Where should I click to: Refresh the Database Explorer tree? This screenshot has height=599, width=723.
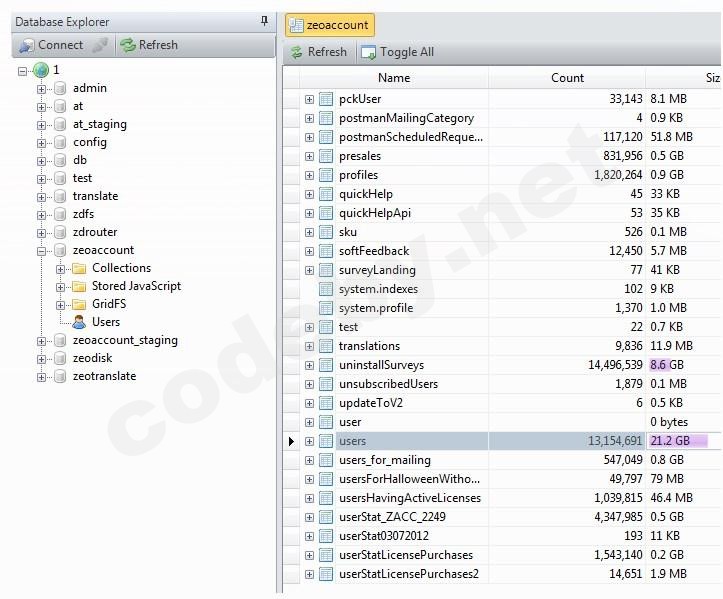click(148, 45)
